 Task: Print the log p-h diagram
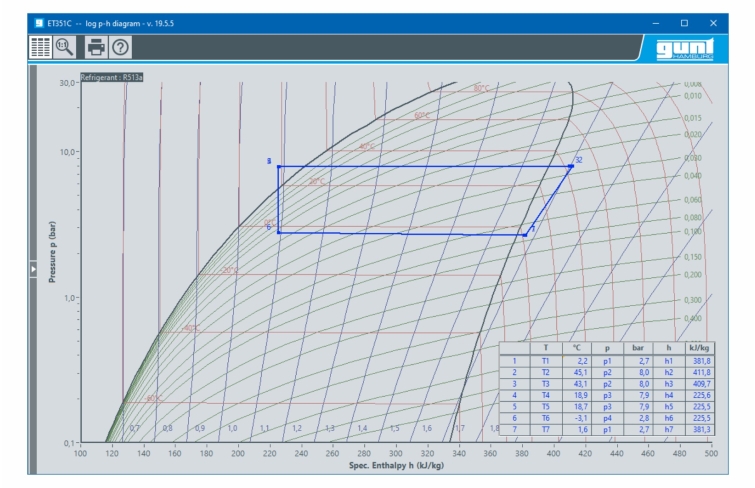96,47
